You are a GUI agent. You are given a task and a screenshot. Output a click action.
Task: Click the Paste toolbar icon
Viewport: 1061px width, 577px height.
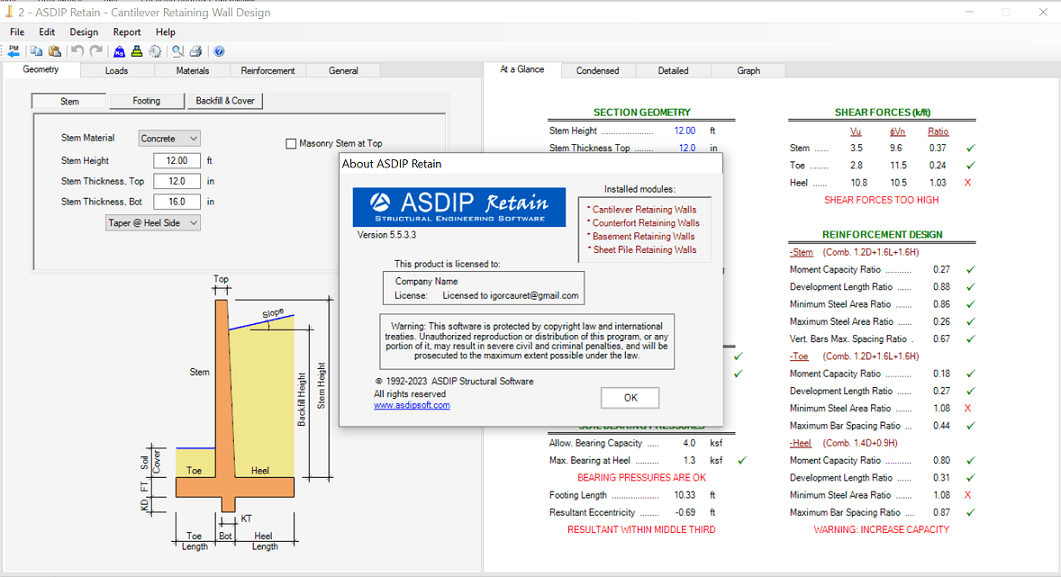tap(55, 51)
